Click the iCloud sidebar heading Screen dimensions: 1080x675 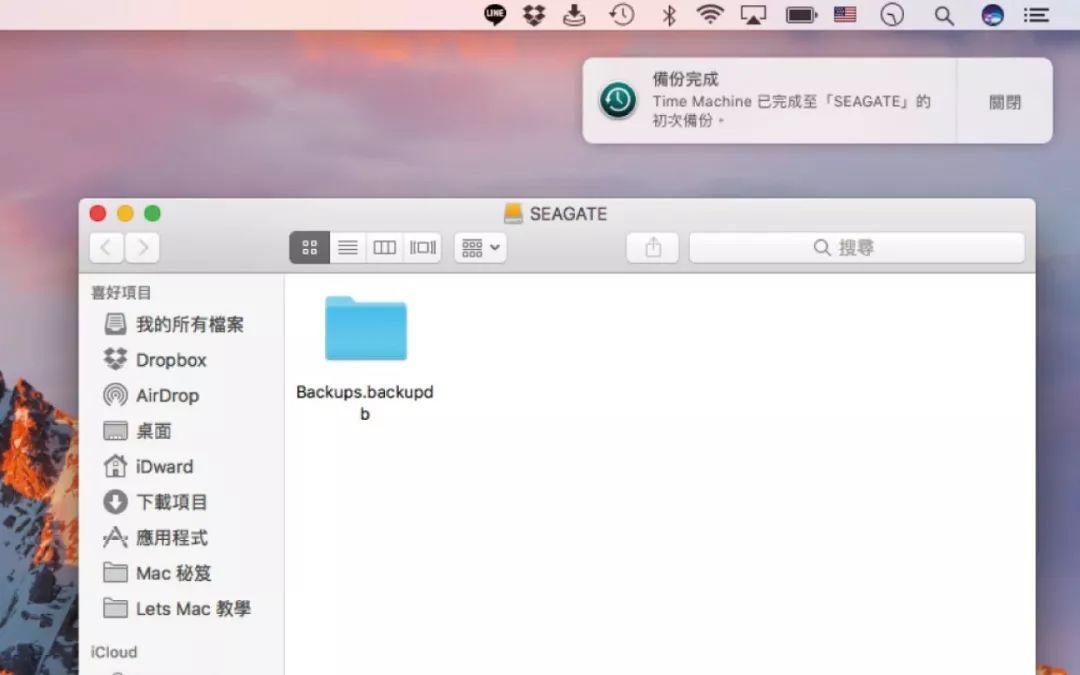114,652
